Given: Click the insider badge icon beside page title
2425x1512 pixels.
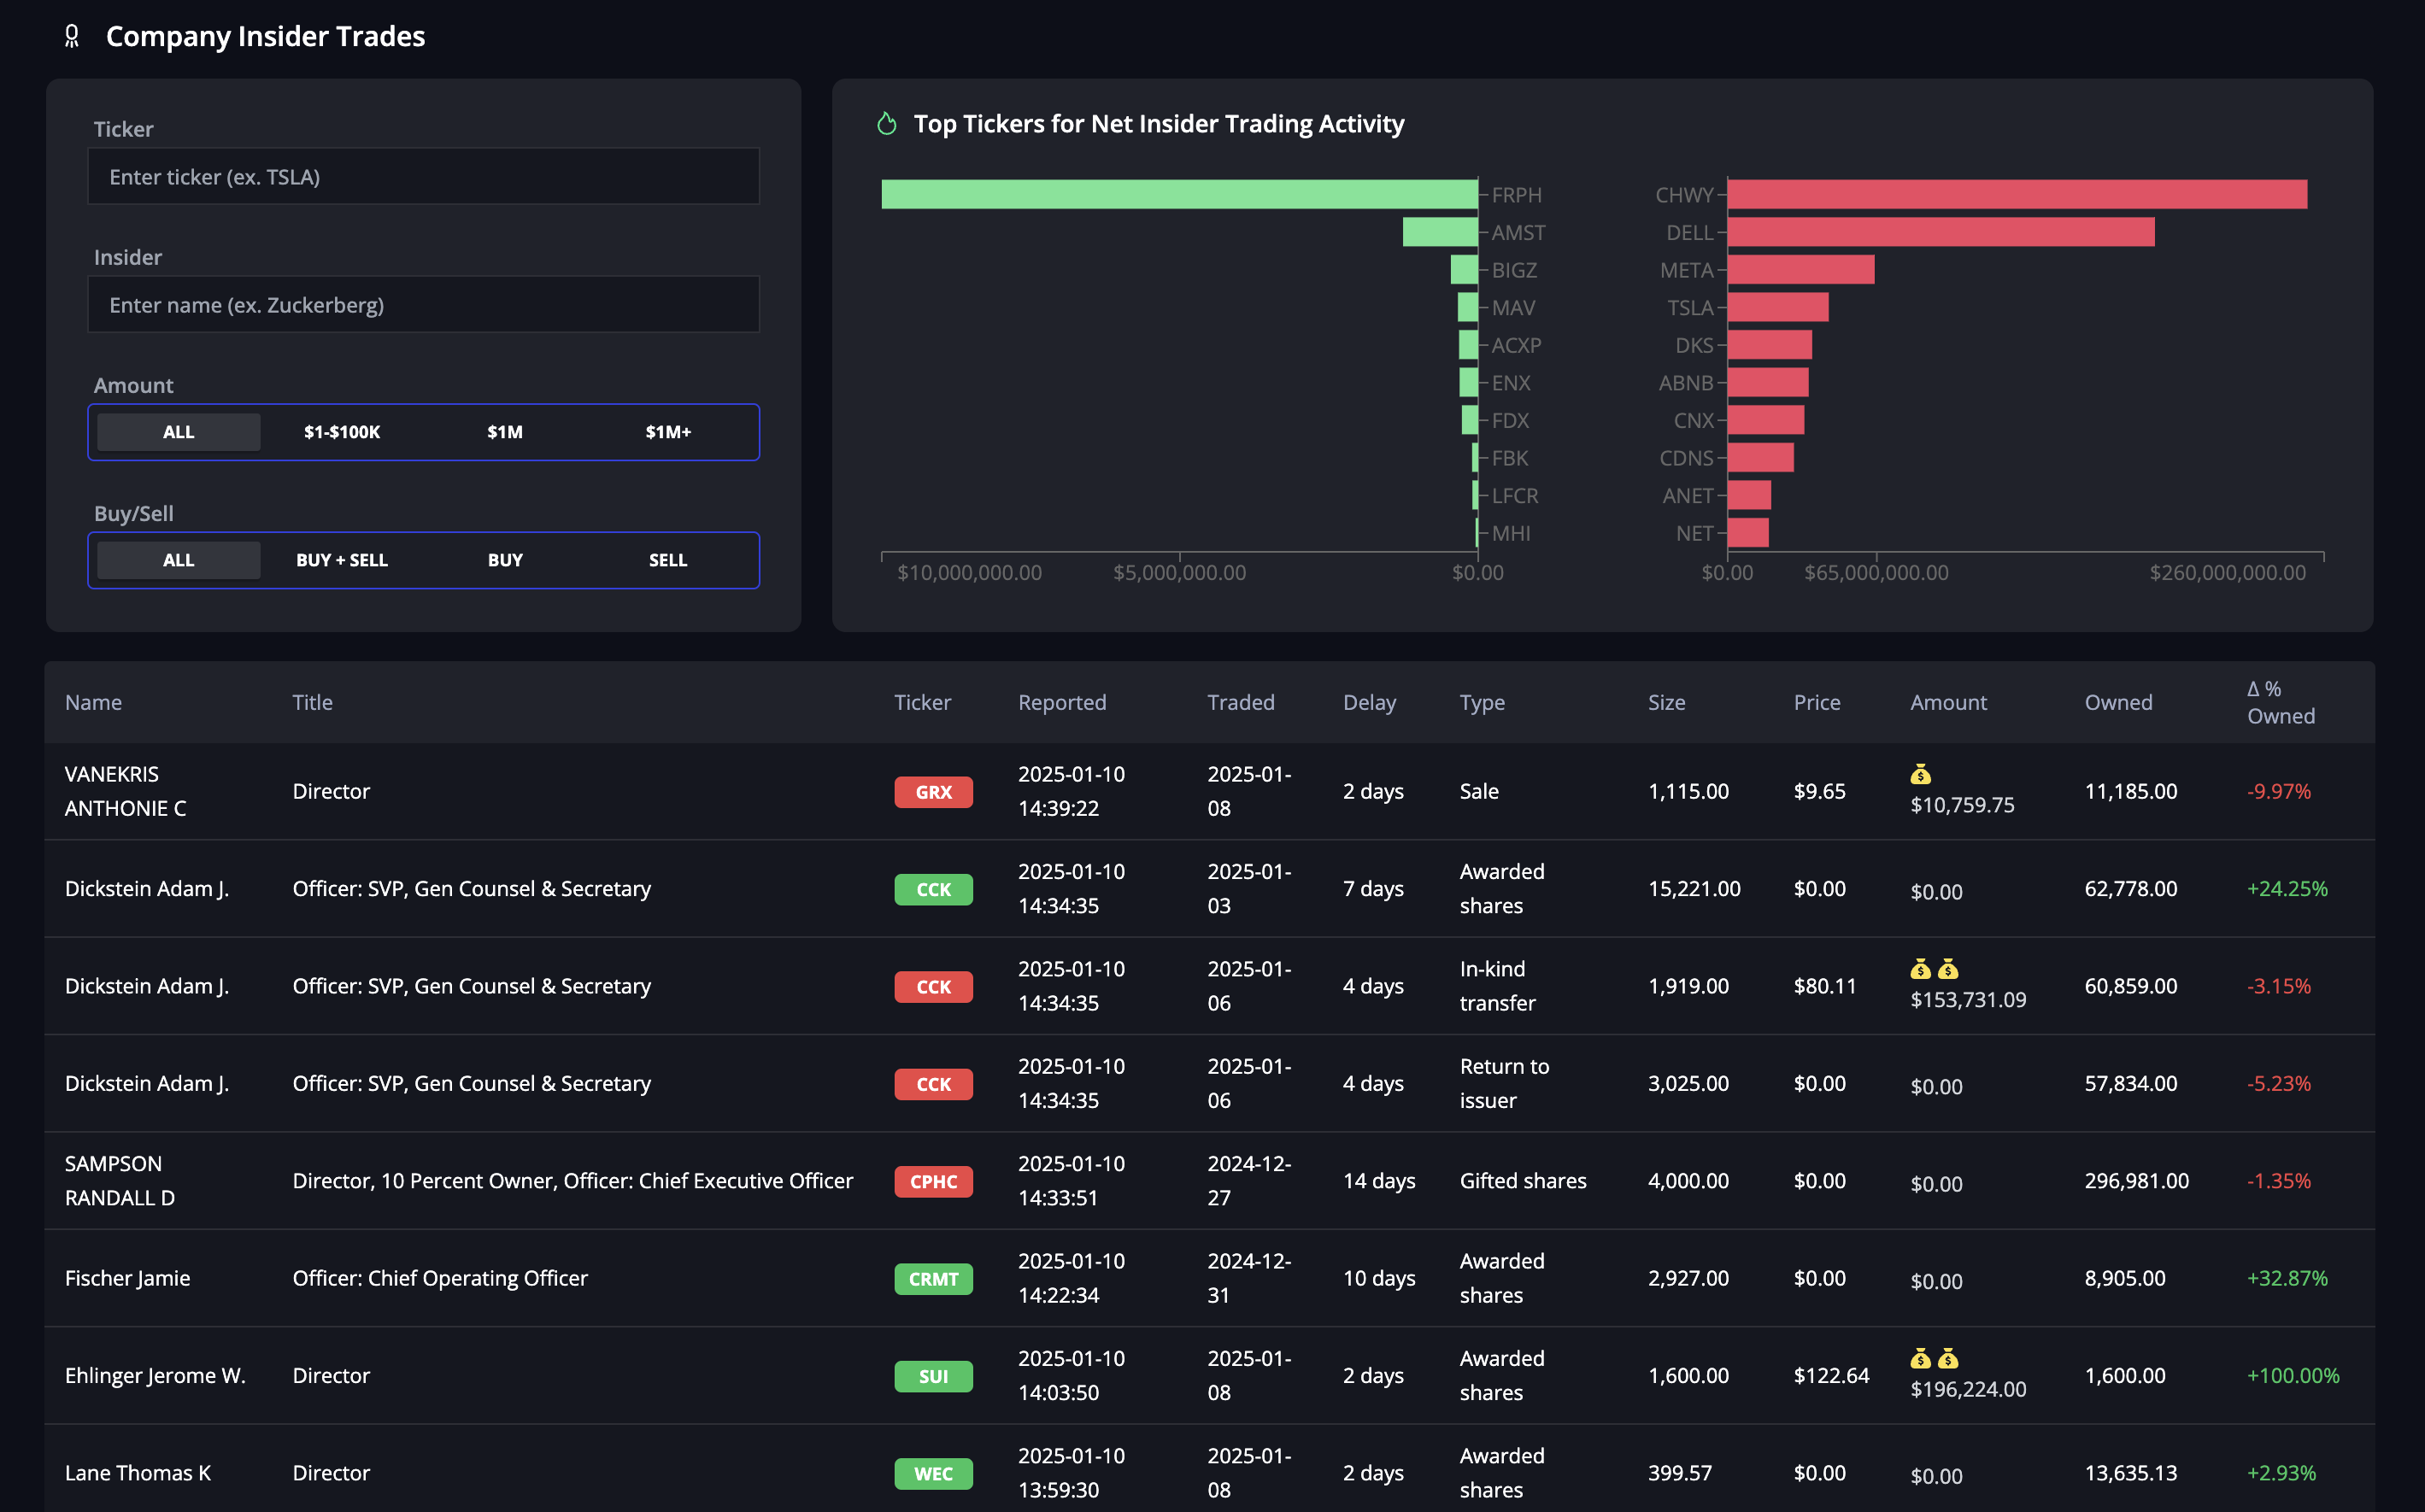Looking at the screenshot, I should (71, 37).
